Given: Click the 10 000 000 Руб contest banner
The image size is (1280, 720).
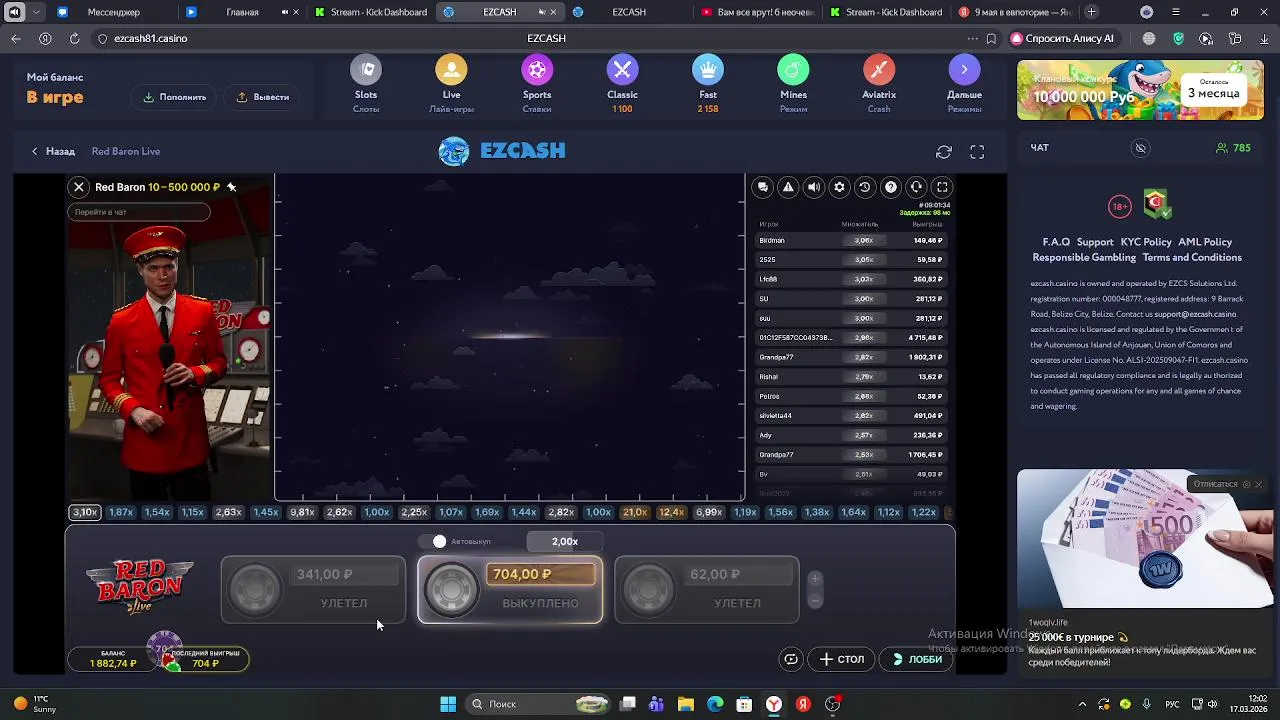Looking at the screenshot, I should [1140, 90].
